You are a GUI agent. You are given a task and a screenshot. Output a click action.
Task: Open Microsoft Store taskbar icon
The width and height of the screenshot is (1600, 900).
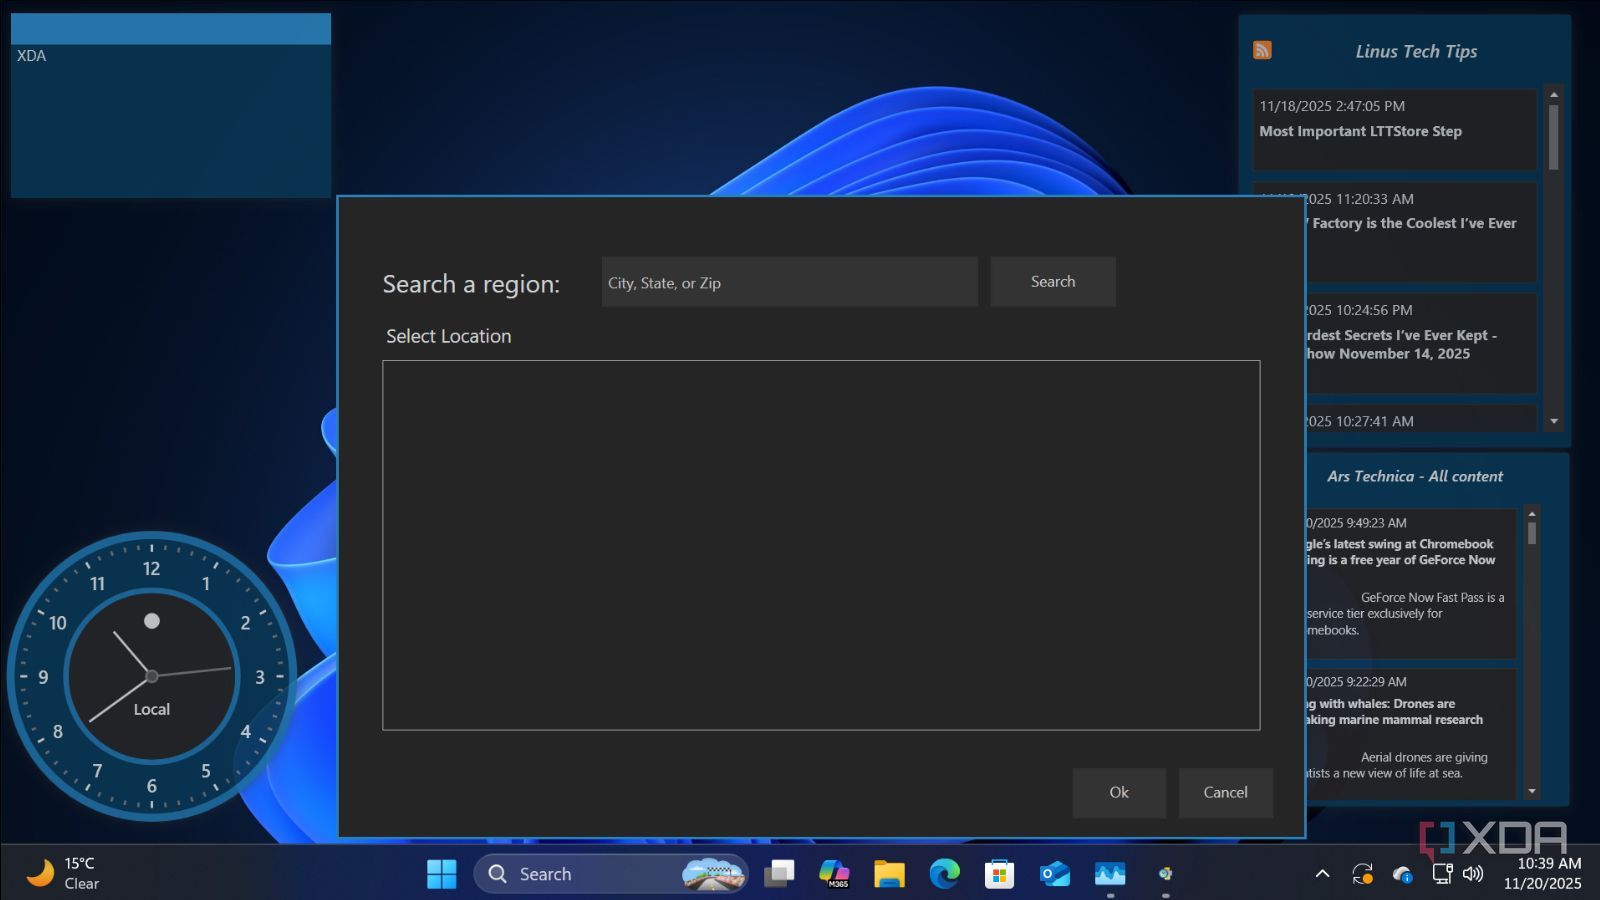pyautogui.click(x=999, y=874)
